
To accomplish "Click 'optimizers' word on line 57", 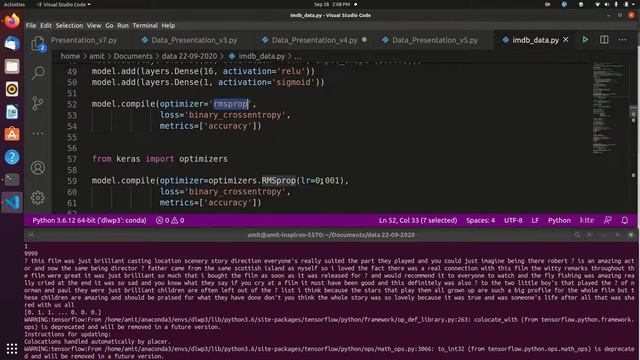I will click(x=203, y=159).
